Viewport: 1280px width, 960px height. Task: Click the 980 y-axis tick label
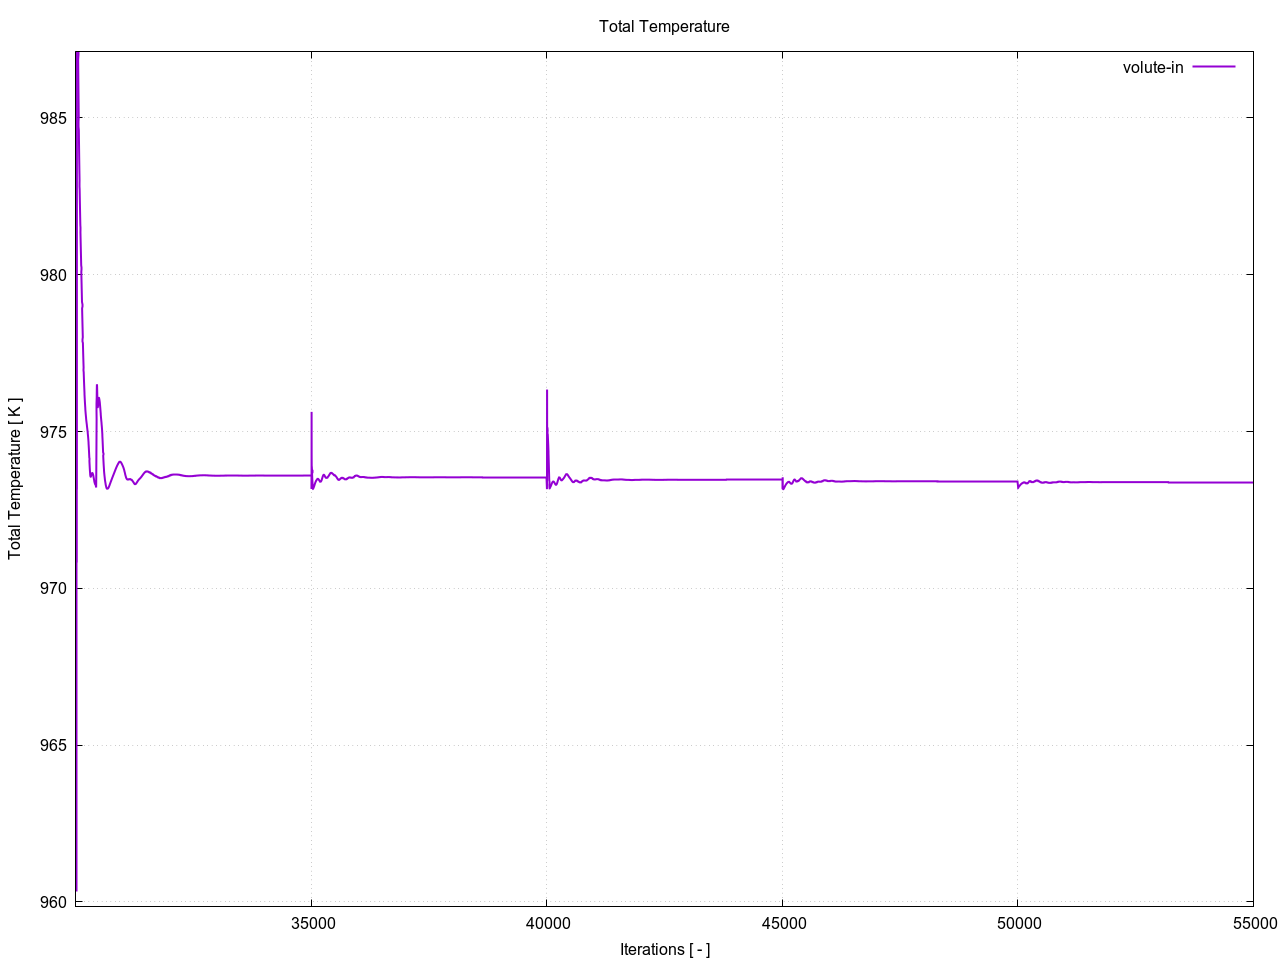coord(54,275)
